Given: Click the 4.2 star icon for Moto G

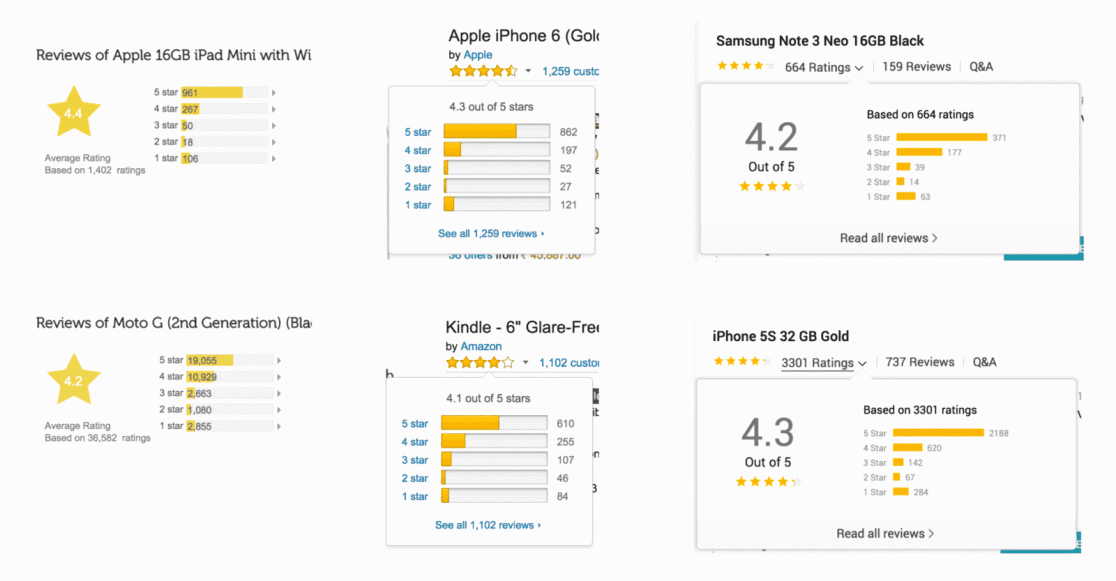Looking at the screenshot, I should click(x=73, y=380).
